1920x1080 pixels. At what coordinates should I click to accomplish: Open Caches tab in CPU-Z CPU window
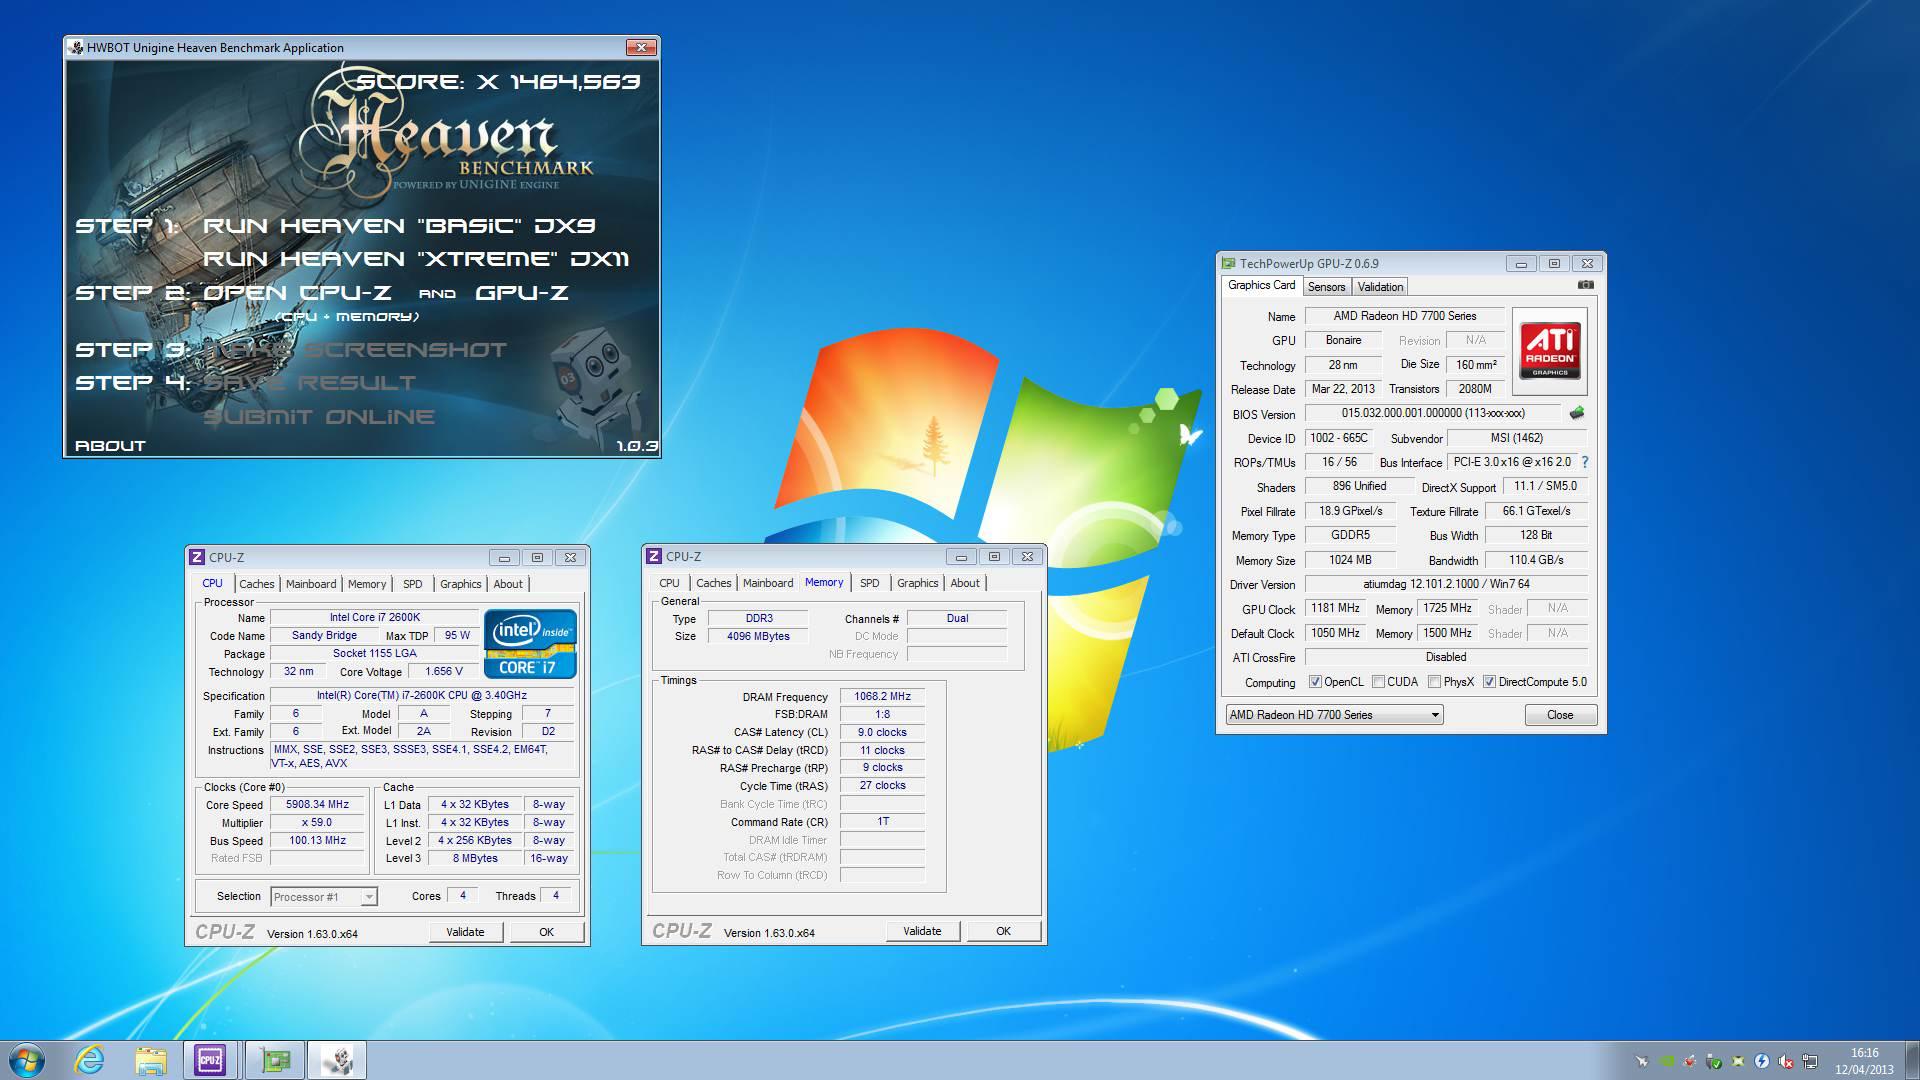pyautogui.click(x=256, y=584)
